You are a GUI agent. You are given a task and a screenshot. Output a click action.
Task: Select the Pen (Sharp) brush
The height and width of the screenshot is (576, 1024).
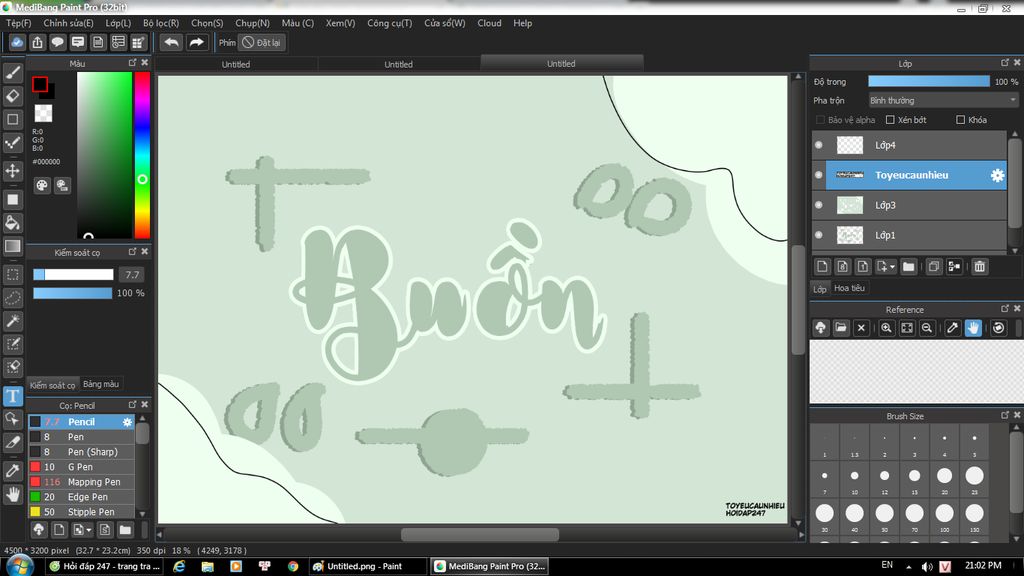coord(81,452)
